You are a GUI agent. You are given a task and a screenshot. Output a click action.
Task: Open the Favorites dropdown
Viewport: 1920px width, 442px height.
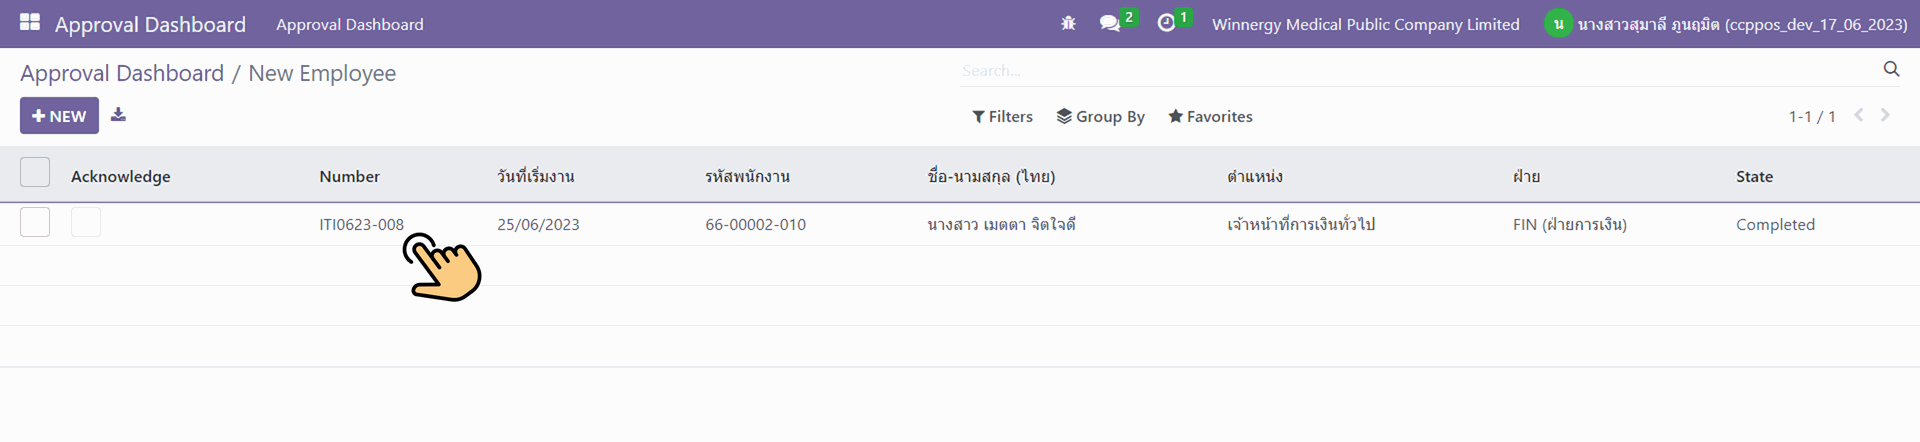click(1210, 116)
